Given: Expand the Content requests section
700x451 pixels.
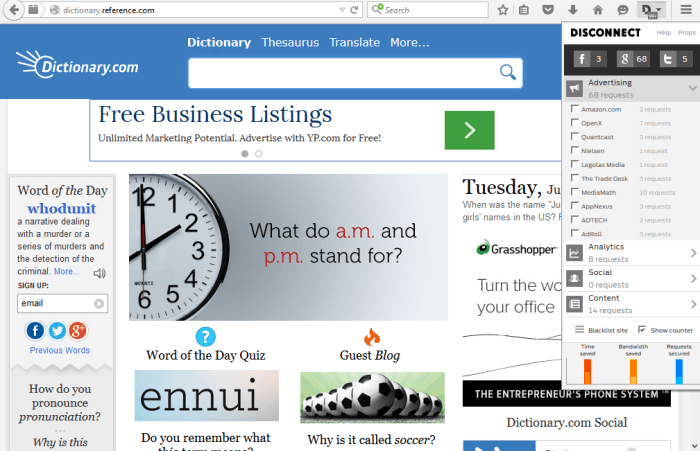Looking at the screenshot, I should (x=693, y=304).
